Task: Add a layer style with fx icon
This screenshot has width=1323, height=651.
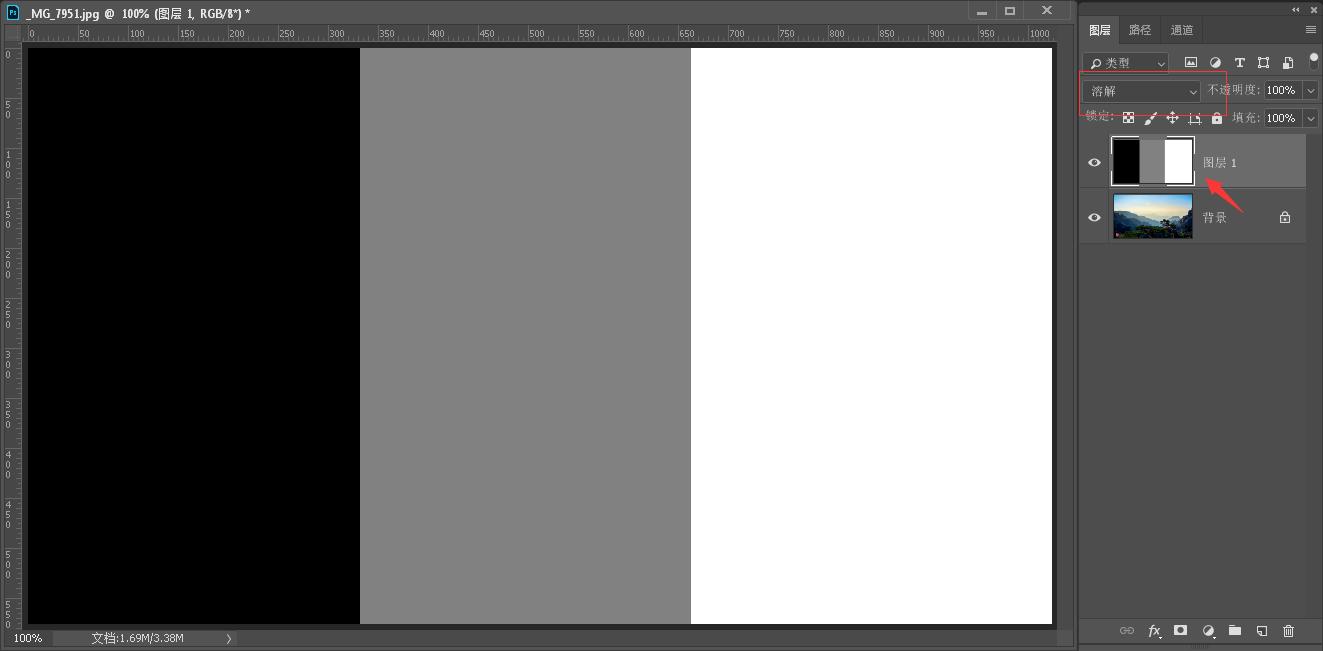Action: (1154, 631)
